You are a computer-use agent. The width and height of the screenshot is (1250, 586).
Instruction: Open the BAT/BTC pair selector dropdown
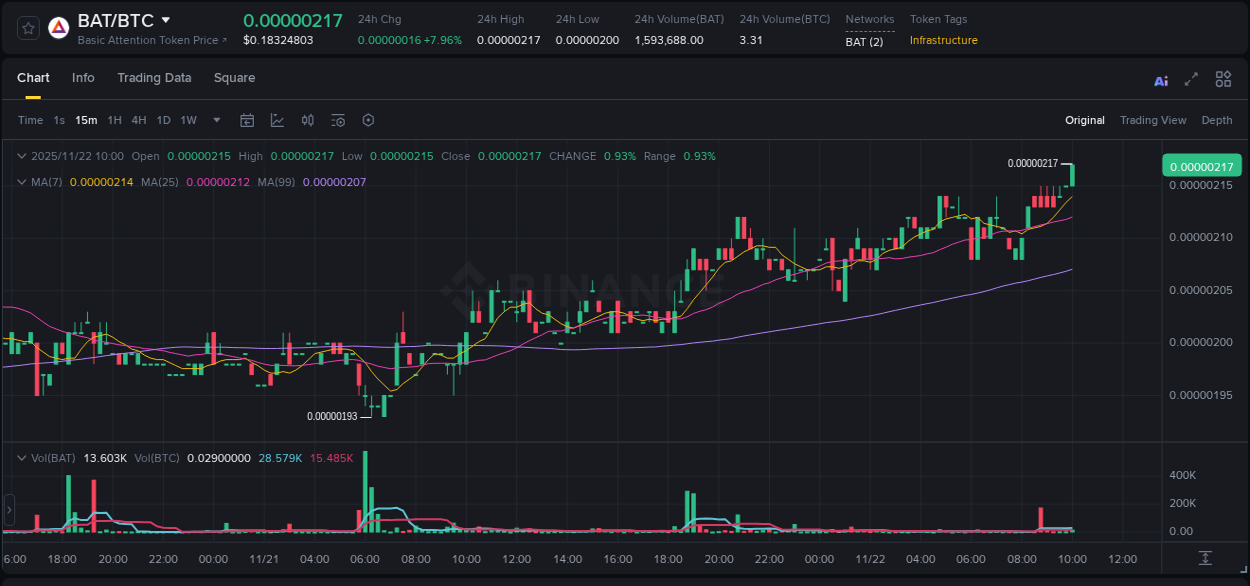(x=166, y=19)
